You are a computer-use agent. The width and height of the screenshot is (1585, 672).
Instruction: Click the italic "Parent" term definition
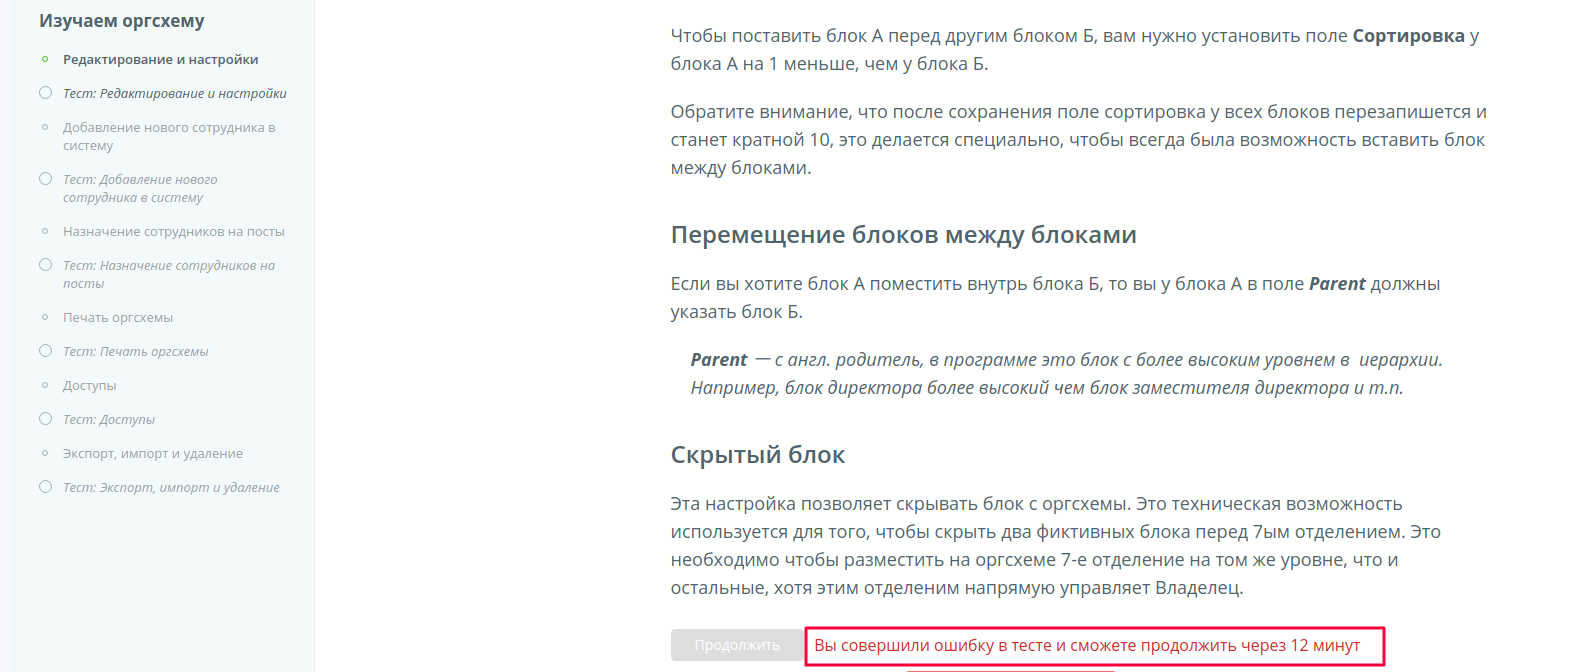pos(1066,374)
